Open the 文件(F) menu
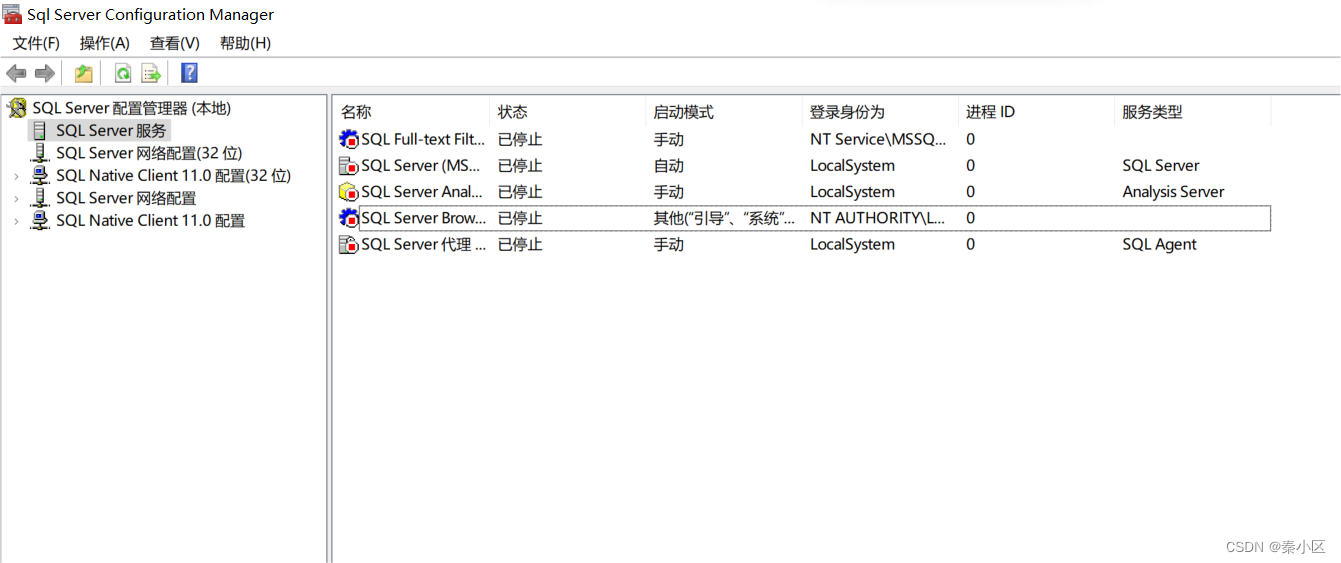 [36, 43]
